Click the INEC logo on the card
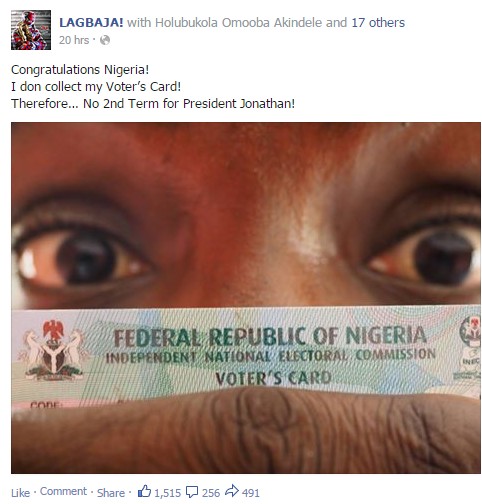This screenshot has width=482, height=504. point(469,348)
